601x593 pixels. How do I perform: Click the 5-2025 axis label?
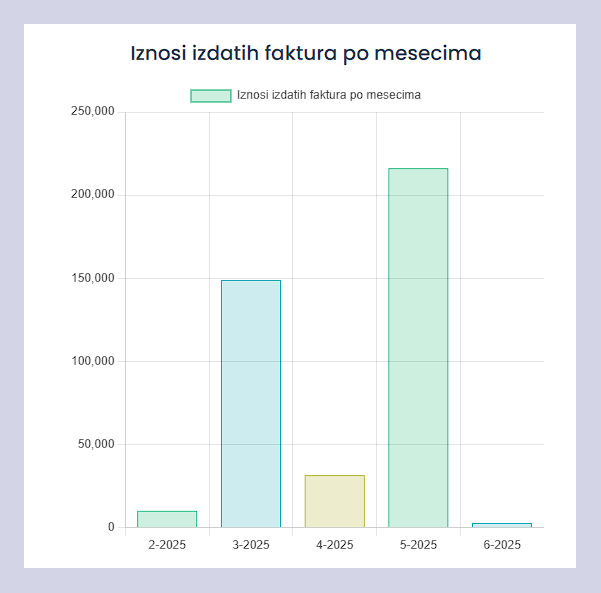click(x=418, y=545)
